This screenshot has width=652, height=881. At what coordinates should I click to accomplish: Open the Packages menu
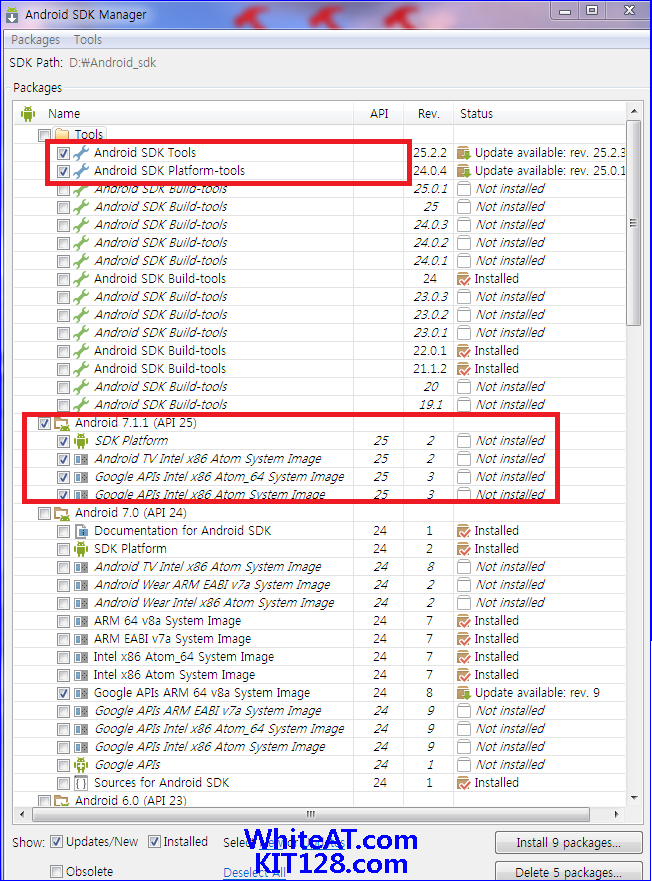pos(35,40)
